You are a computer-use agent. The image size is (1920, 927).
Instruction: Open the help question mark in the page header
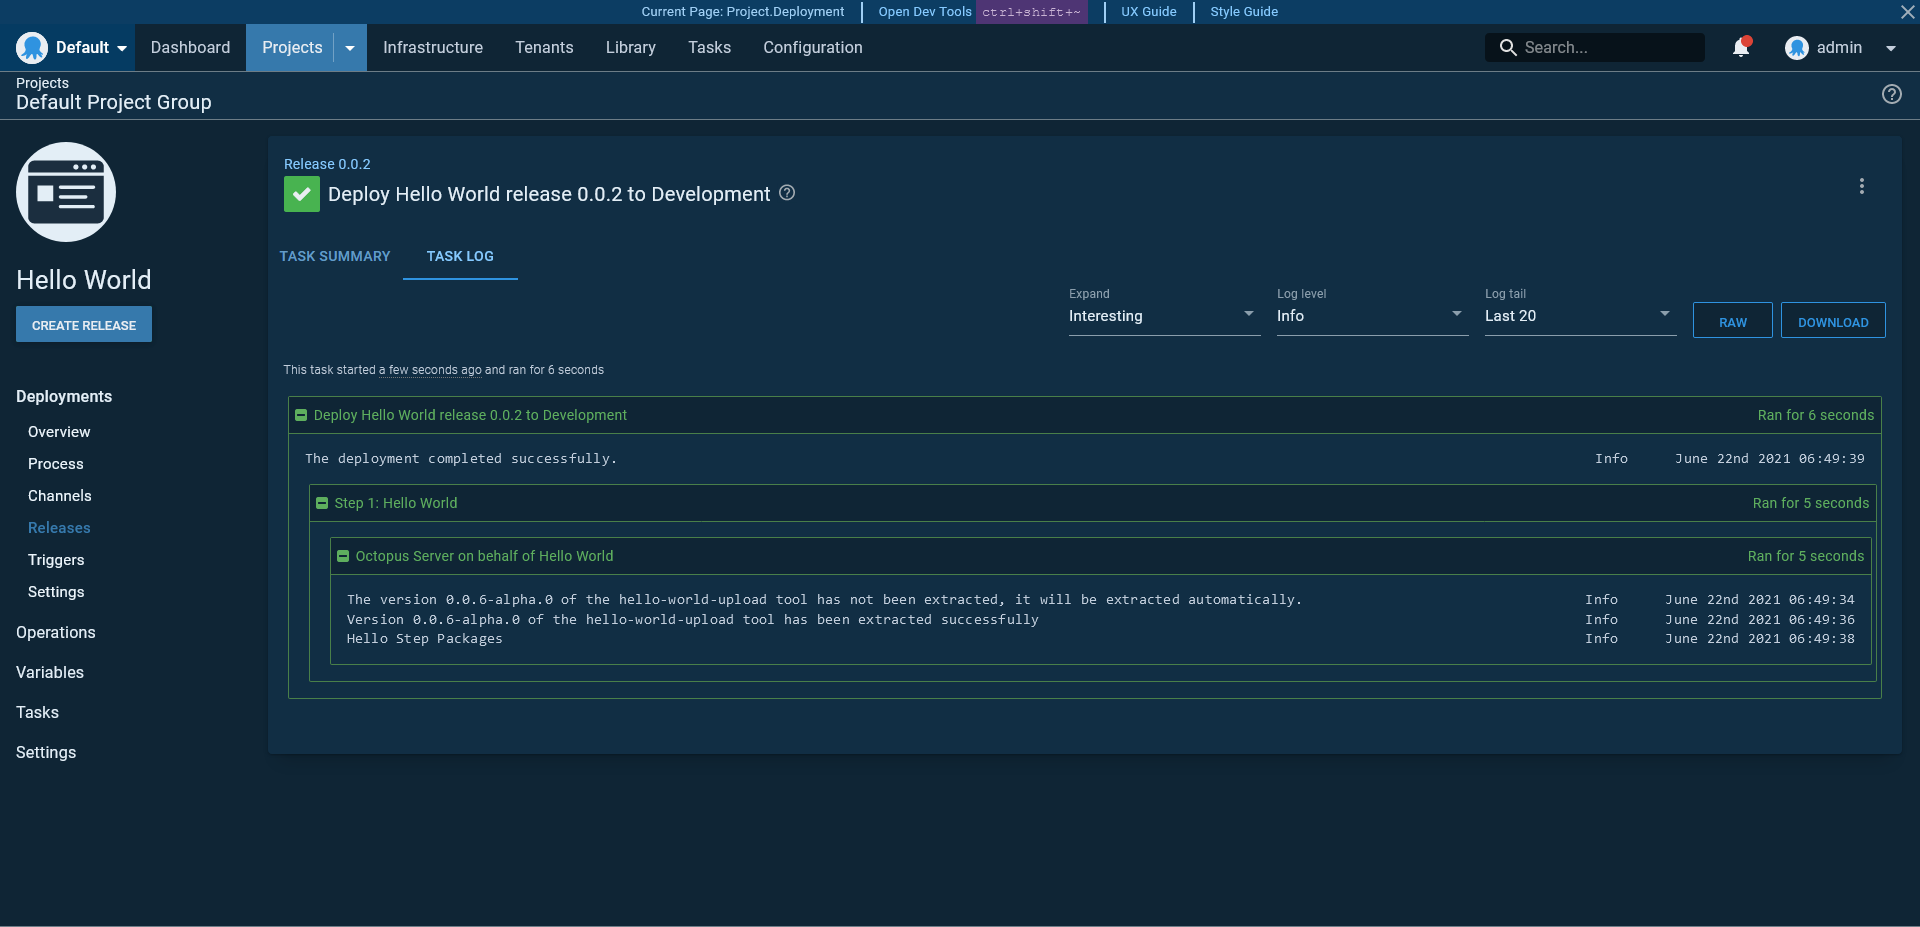pos(1892,94)
